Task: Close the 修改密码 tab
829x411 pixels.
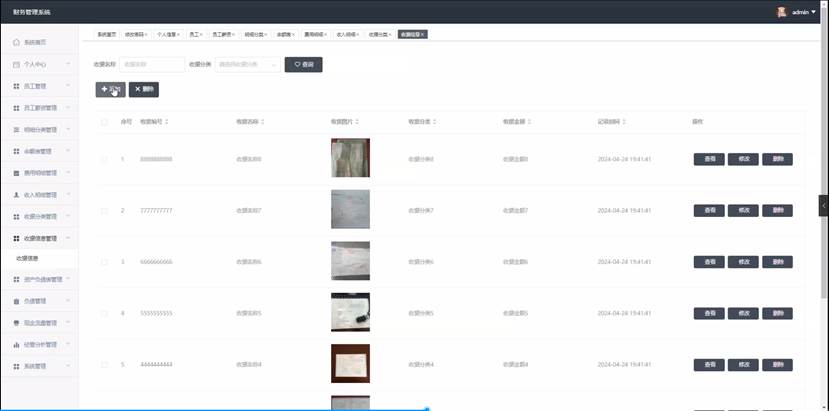Action: (x=146, y=34)
